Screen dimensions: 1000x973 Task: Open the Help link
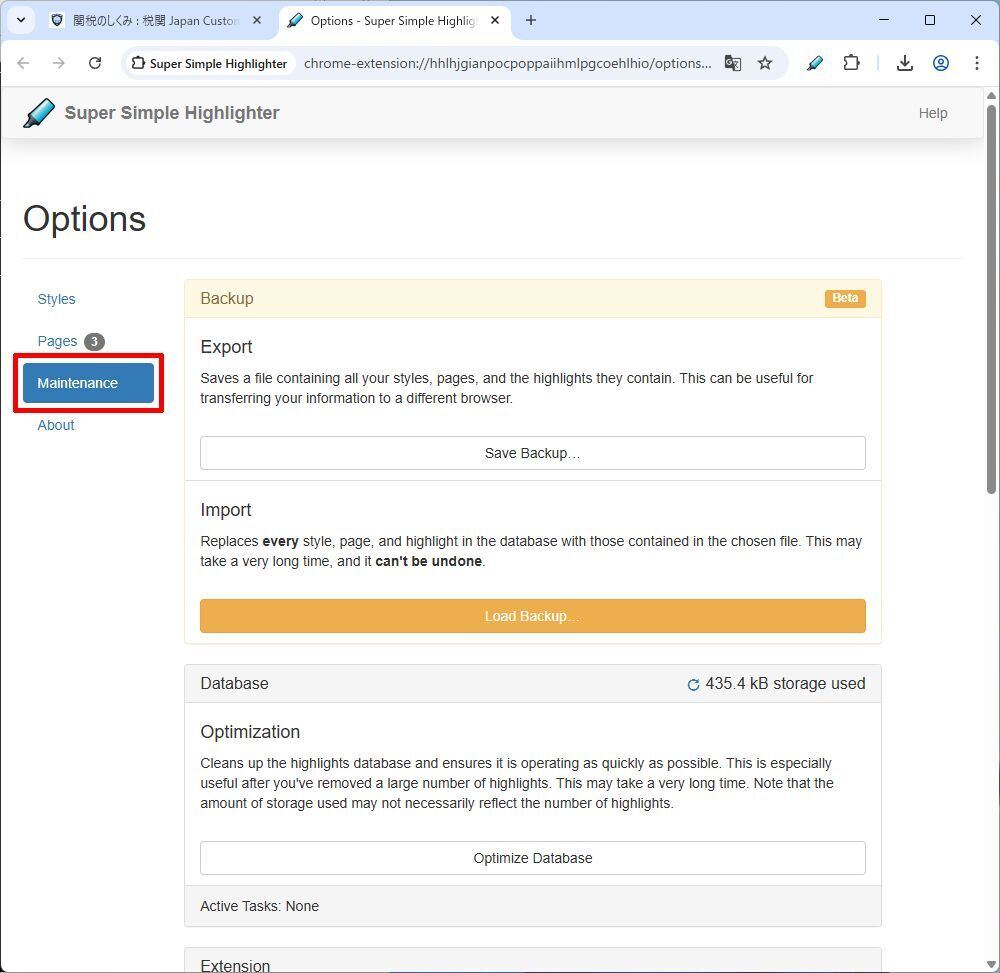[x=932, y=113]
